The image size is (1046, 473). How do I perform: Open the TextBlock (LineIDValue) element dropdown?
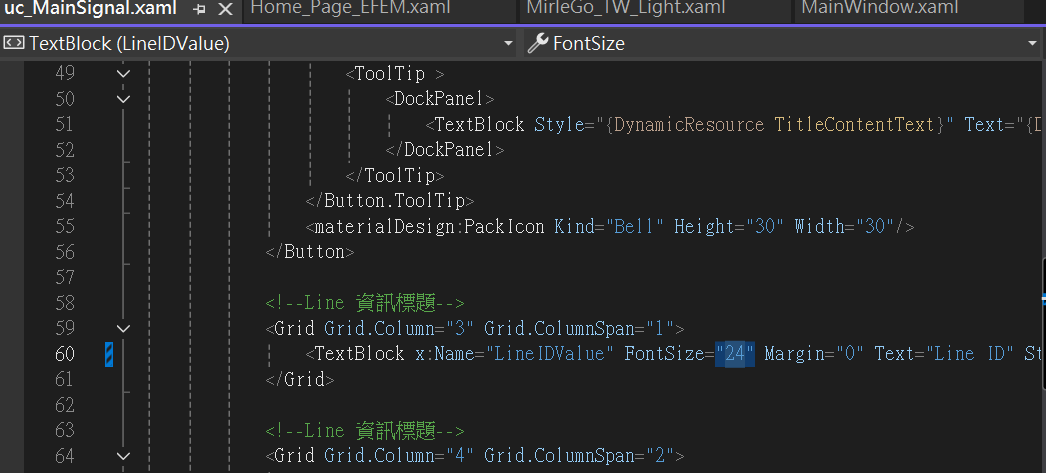(x=508, y=44)
